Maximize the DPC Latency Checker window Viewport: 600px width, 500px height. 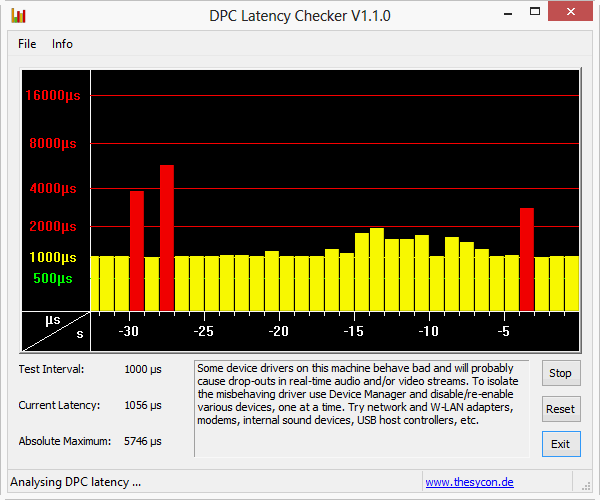click(535, 12)
